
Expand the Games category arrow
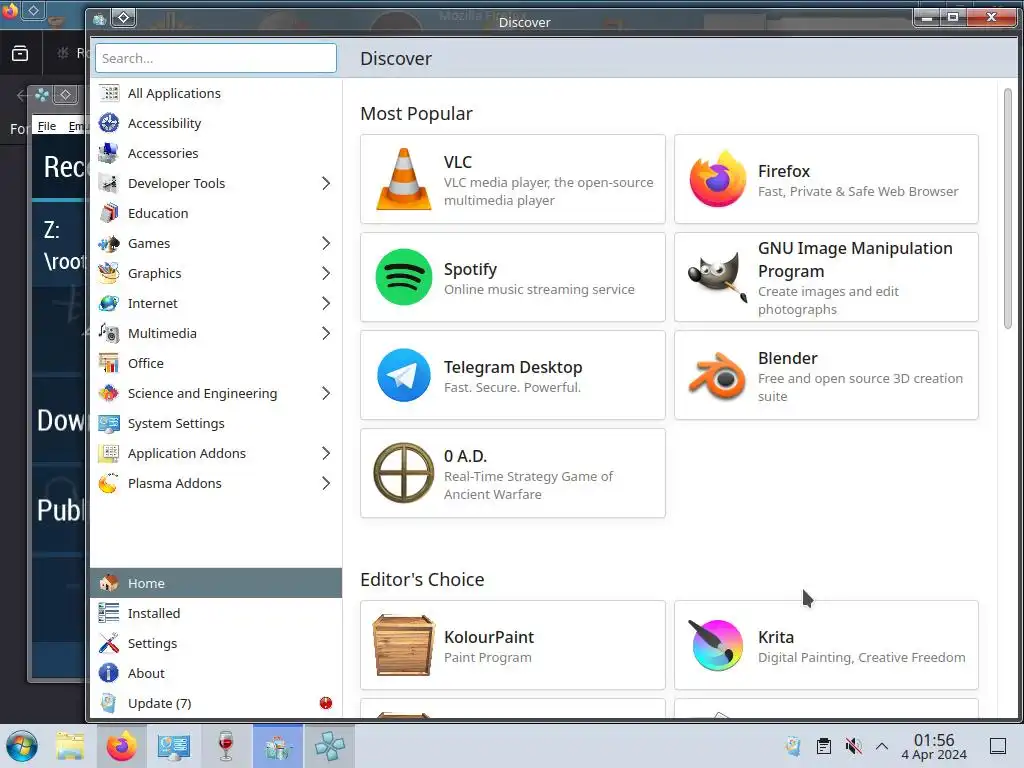pos(326,244)
